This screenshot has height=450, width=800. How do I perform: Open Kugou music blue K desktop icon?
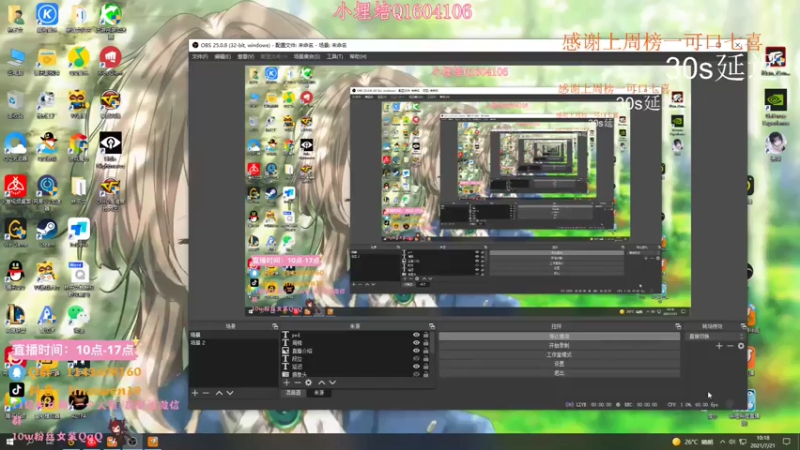point(47,14)
